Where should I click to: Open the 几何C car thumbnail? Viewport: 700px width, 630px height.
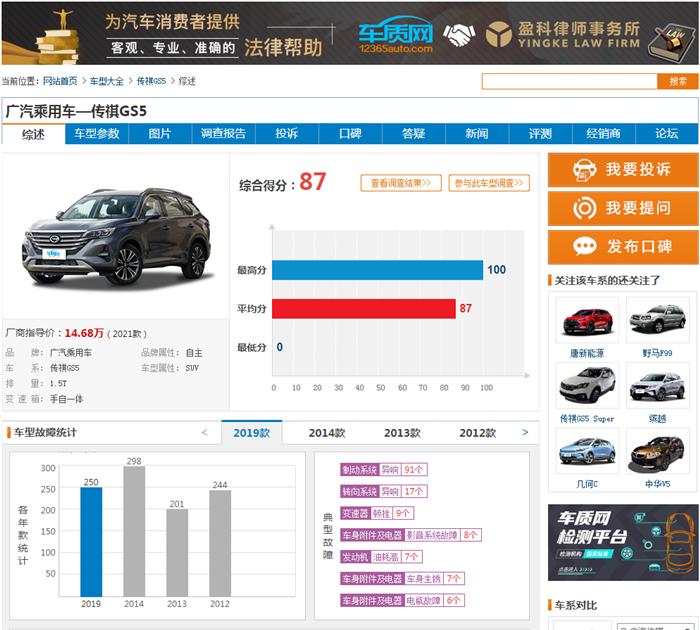coord(587,451)
